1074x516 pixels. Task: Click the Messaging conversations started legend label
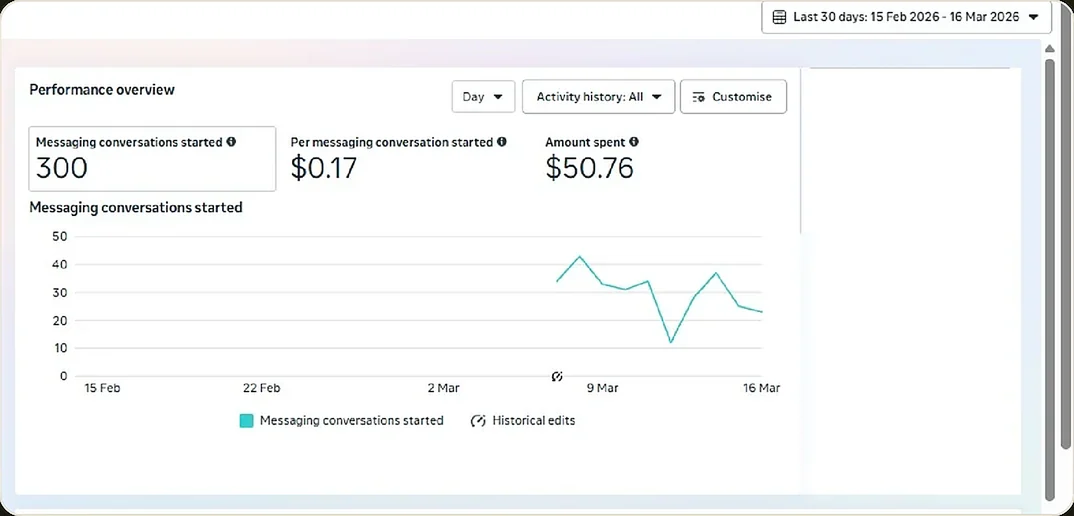[351, 421]
